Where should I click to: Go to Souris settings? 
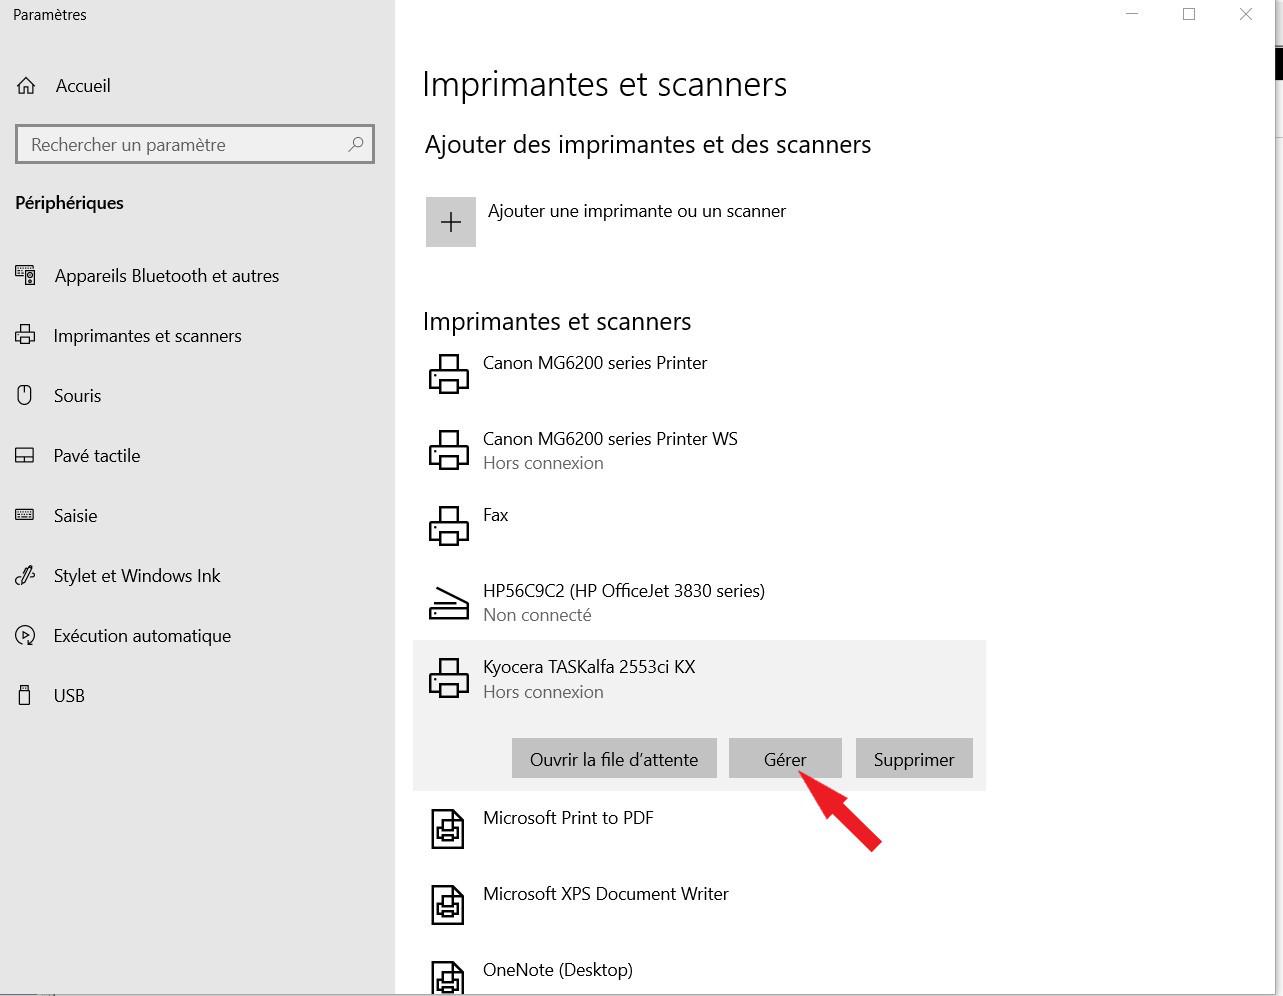pyautogui.click(x=77, y=396)
